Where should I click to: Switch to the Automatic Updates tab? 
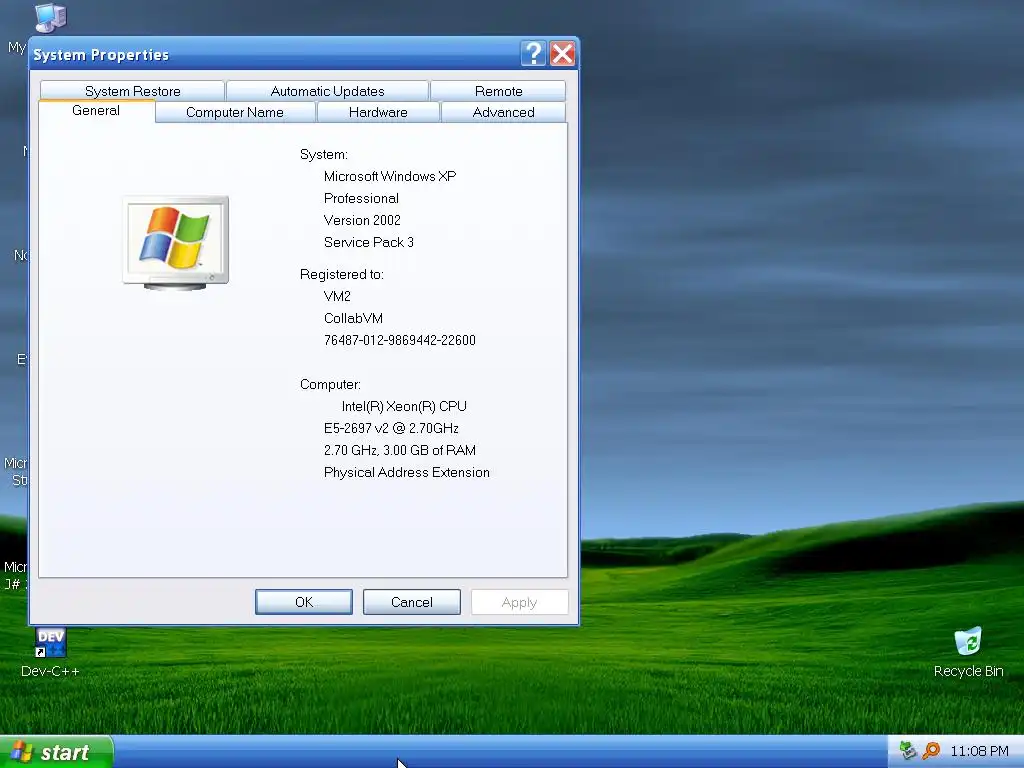[x=327, y=91]
